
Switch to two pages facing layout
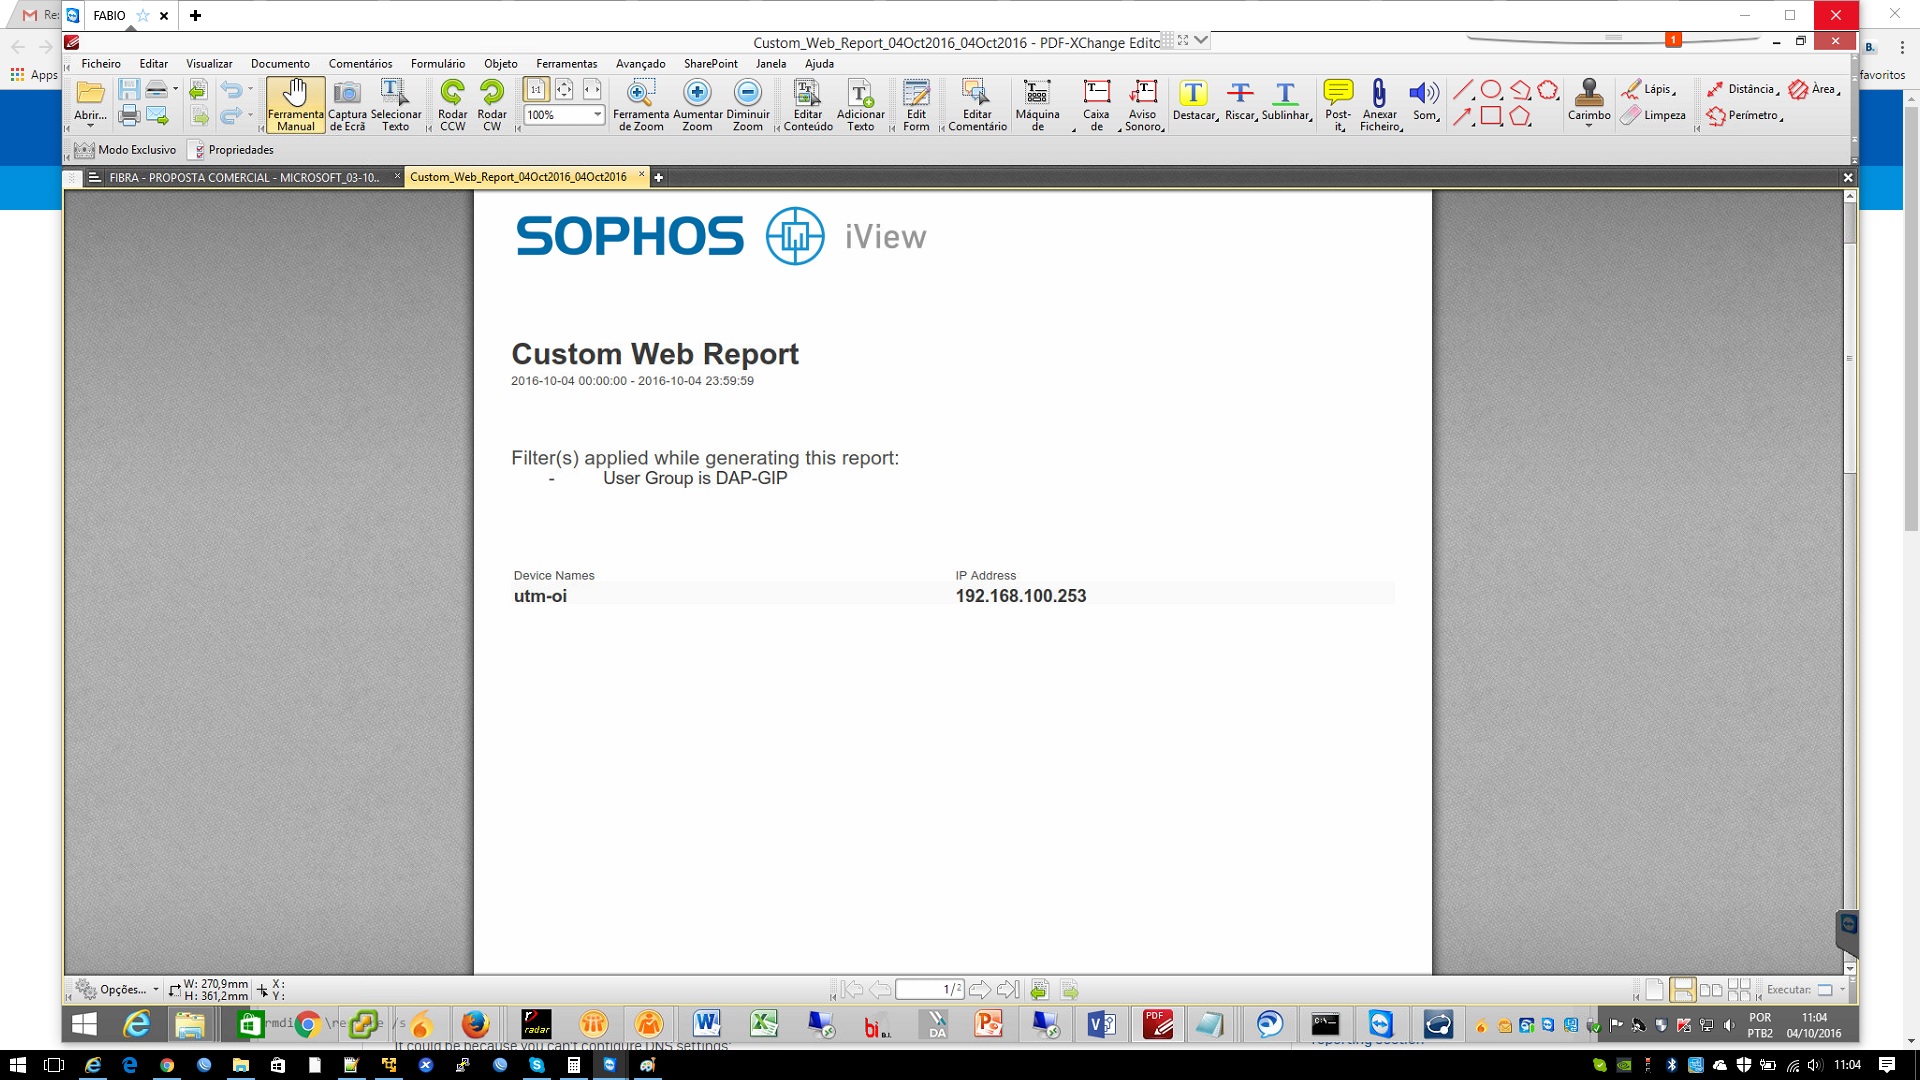[1711, 990]
